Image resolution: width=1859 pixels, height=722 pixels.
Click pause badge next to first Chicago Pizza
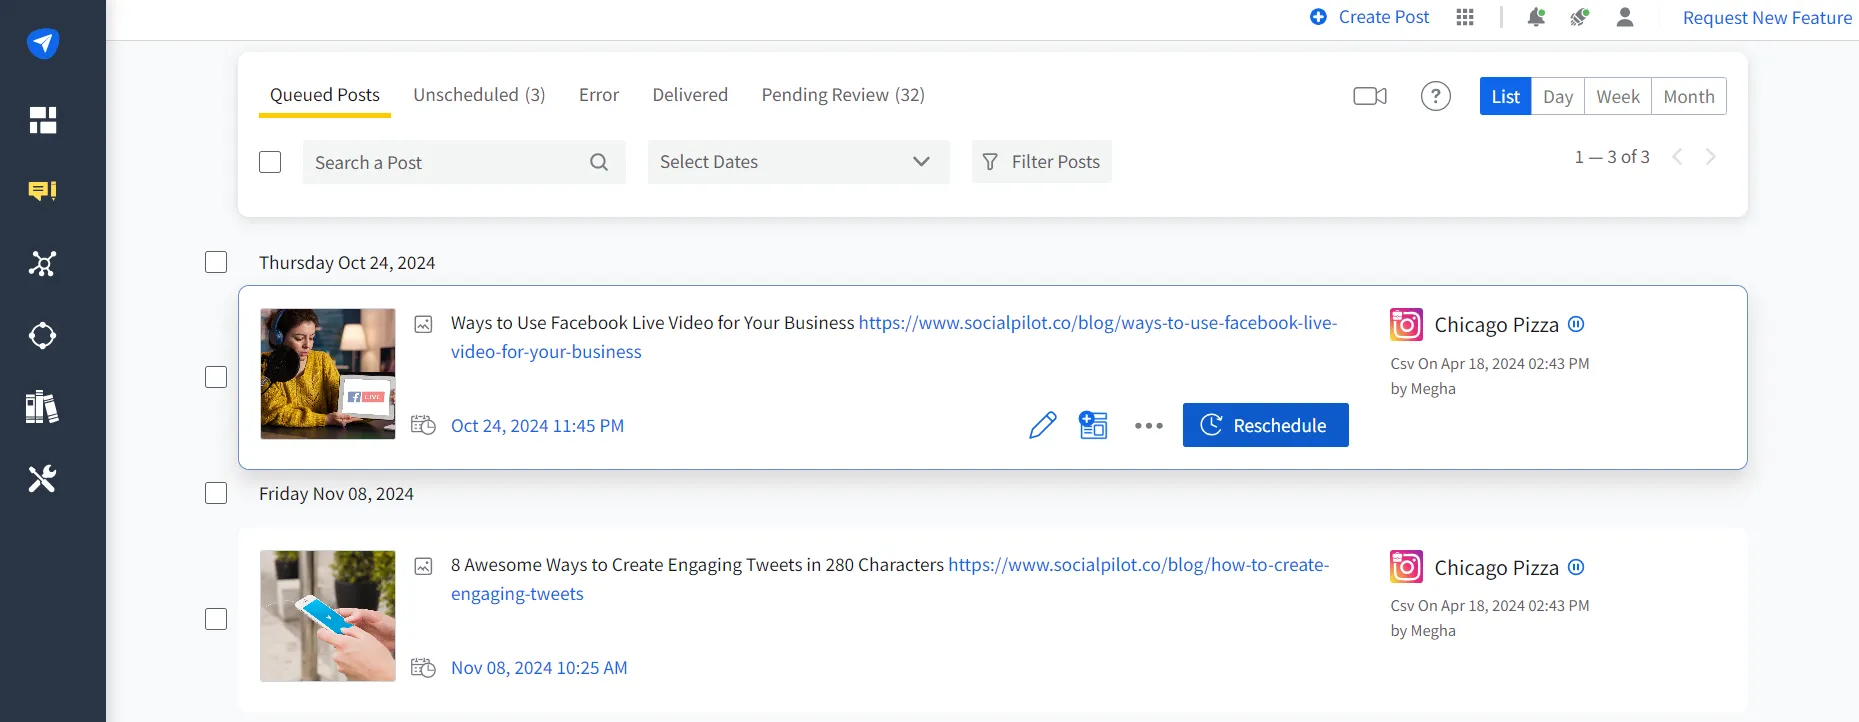1576,324
